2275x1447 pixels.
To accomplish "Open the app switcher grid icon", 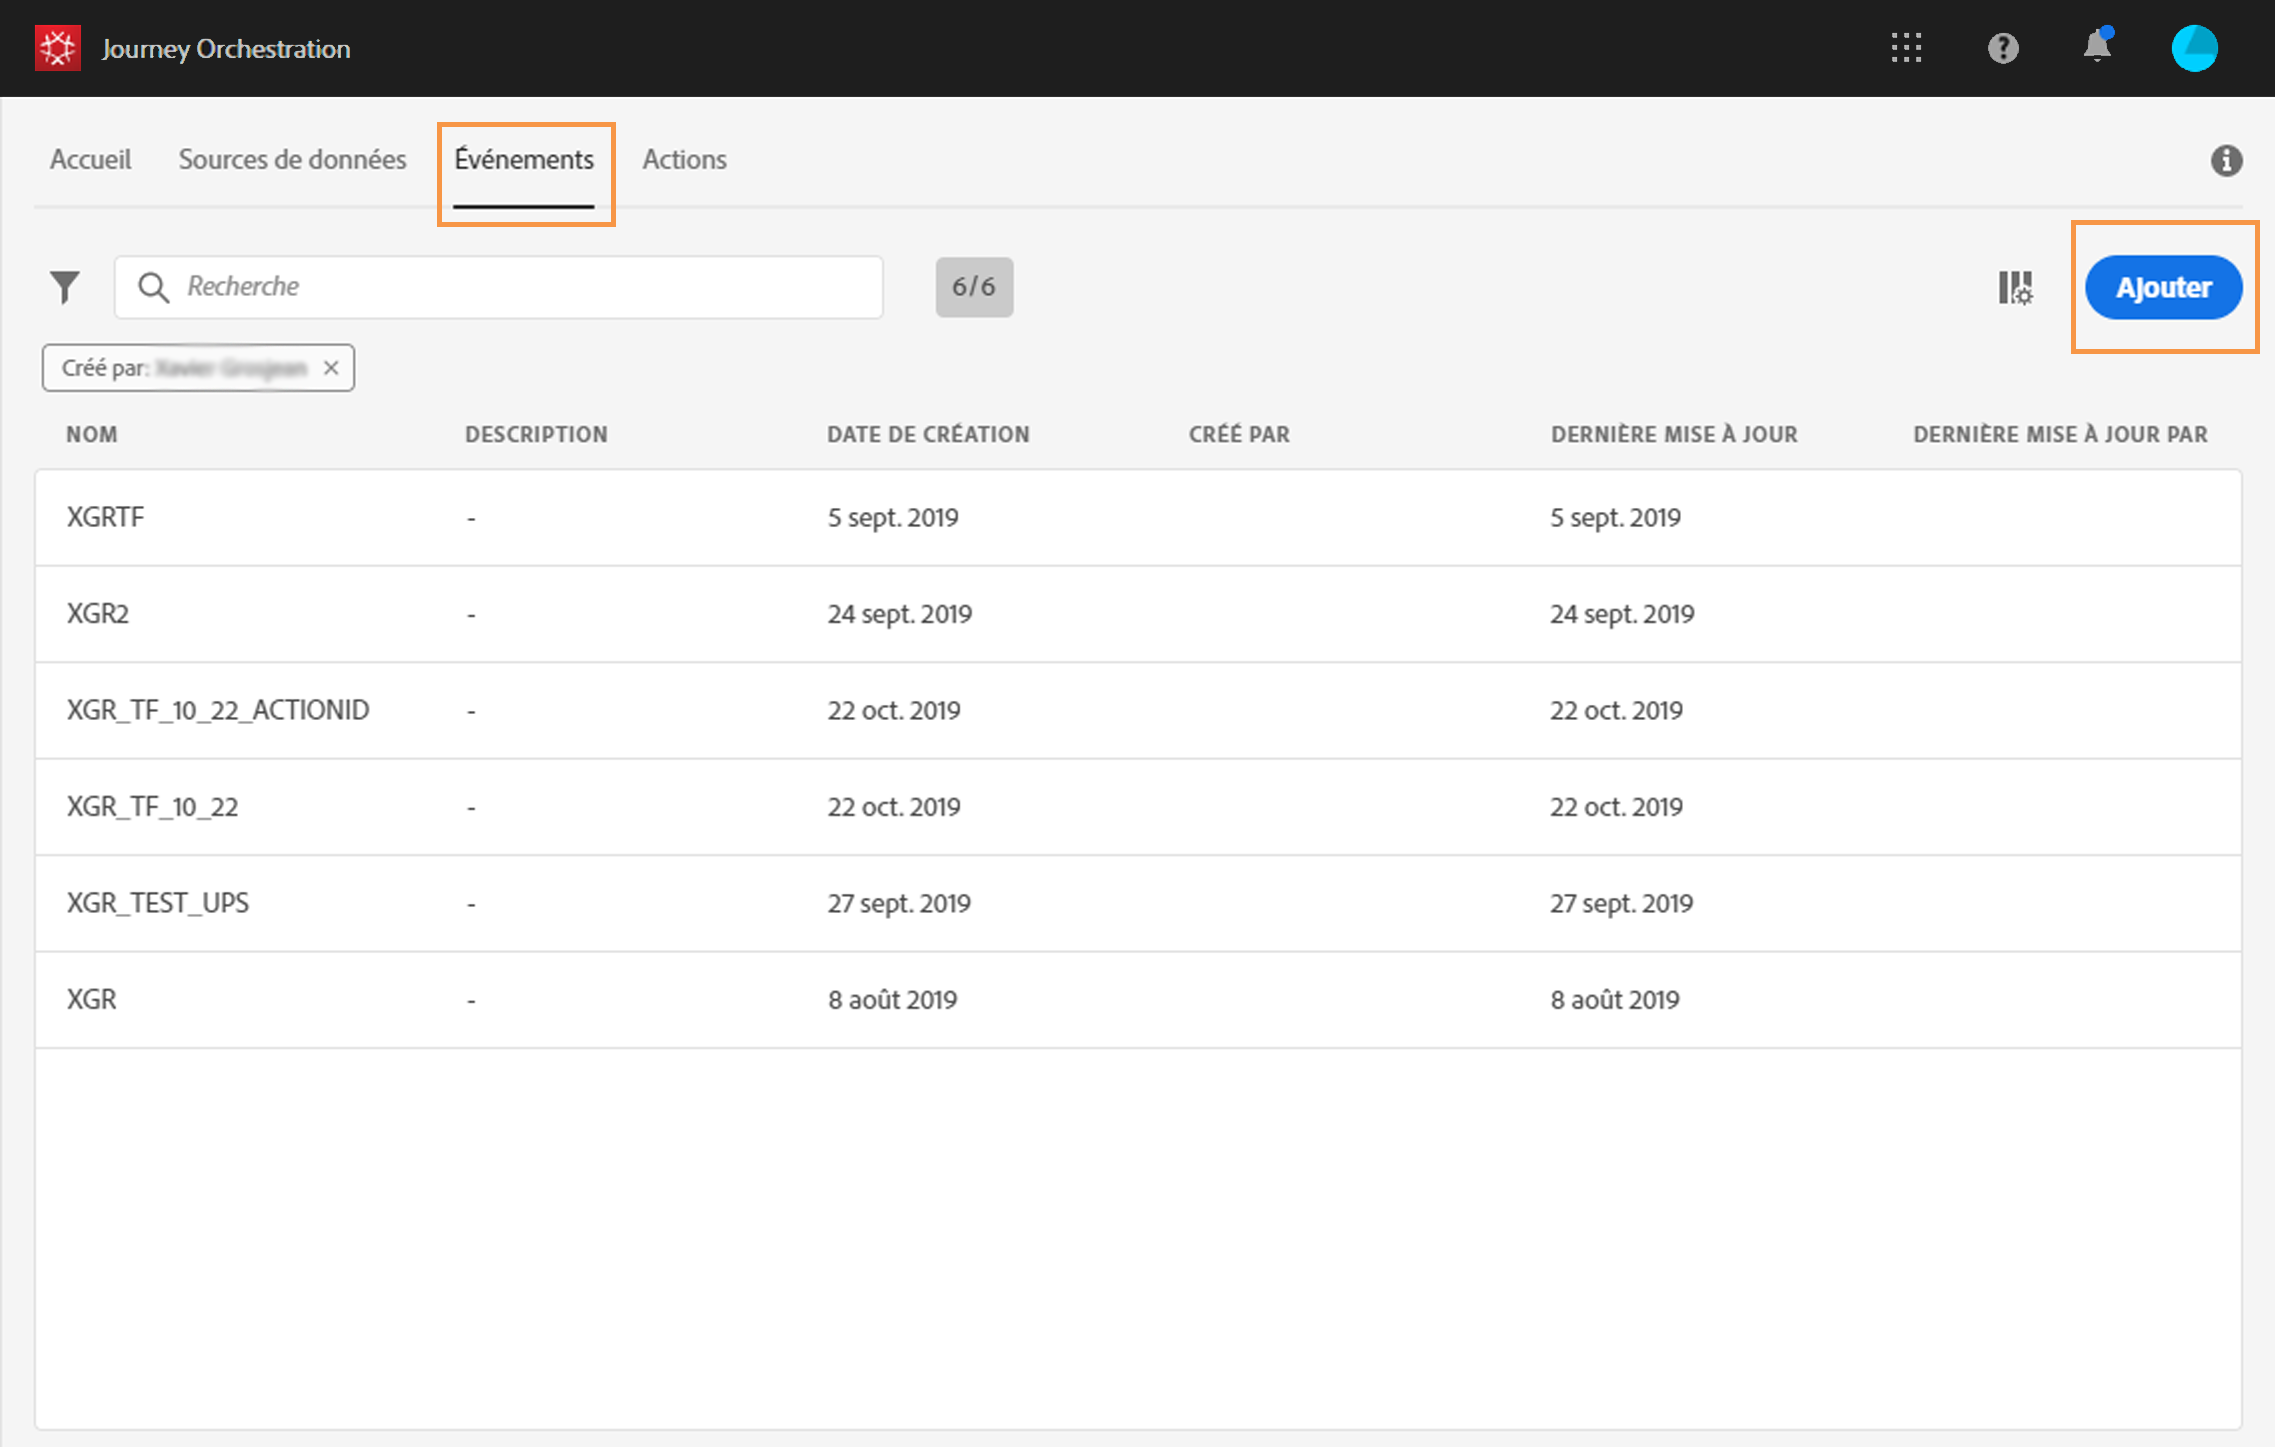I will point(1906,48).
